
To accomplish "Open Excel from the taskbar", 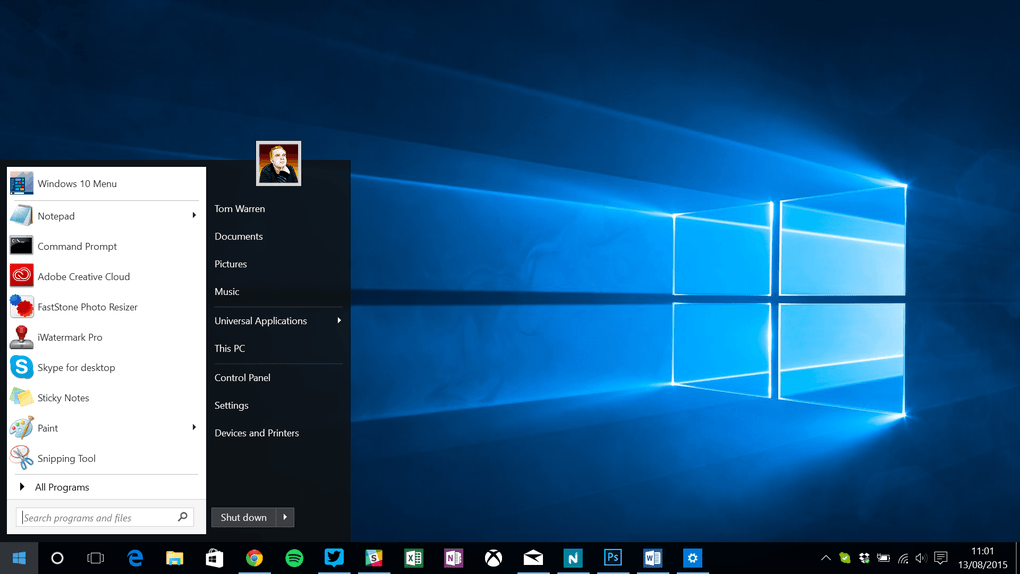I will tap(413, 558).
